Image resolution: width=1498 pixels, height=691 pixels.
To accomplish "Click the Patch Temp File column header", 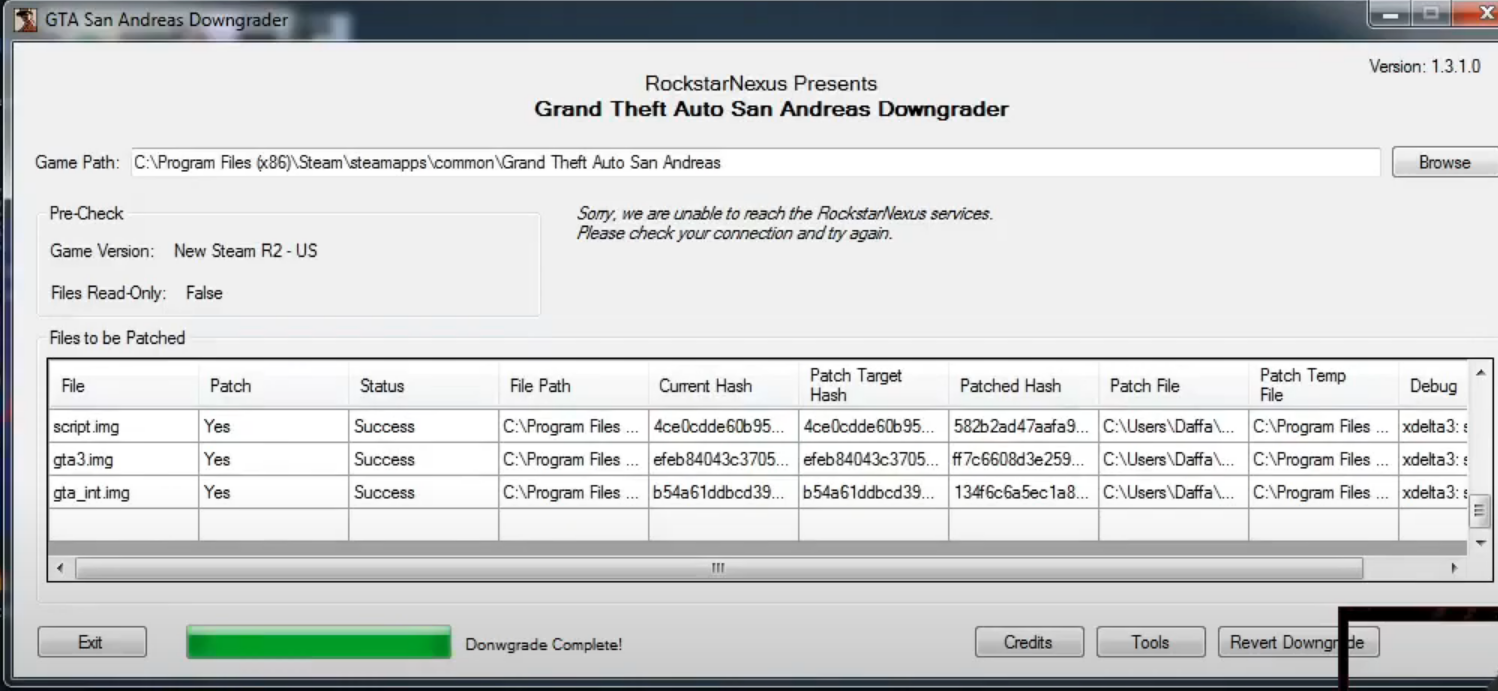I will [x=1323, y=385].
